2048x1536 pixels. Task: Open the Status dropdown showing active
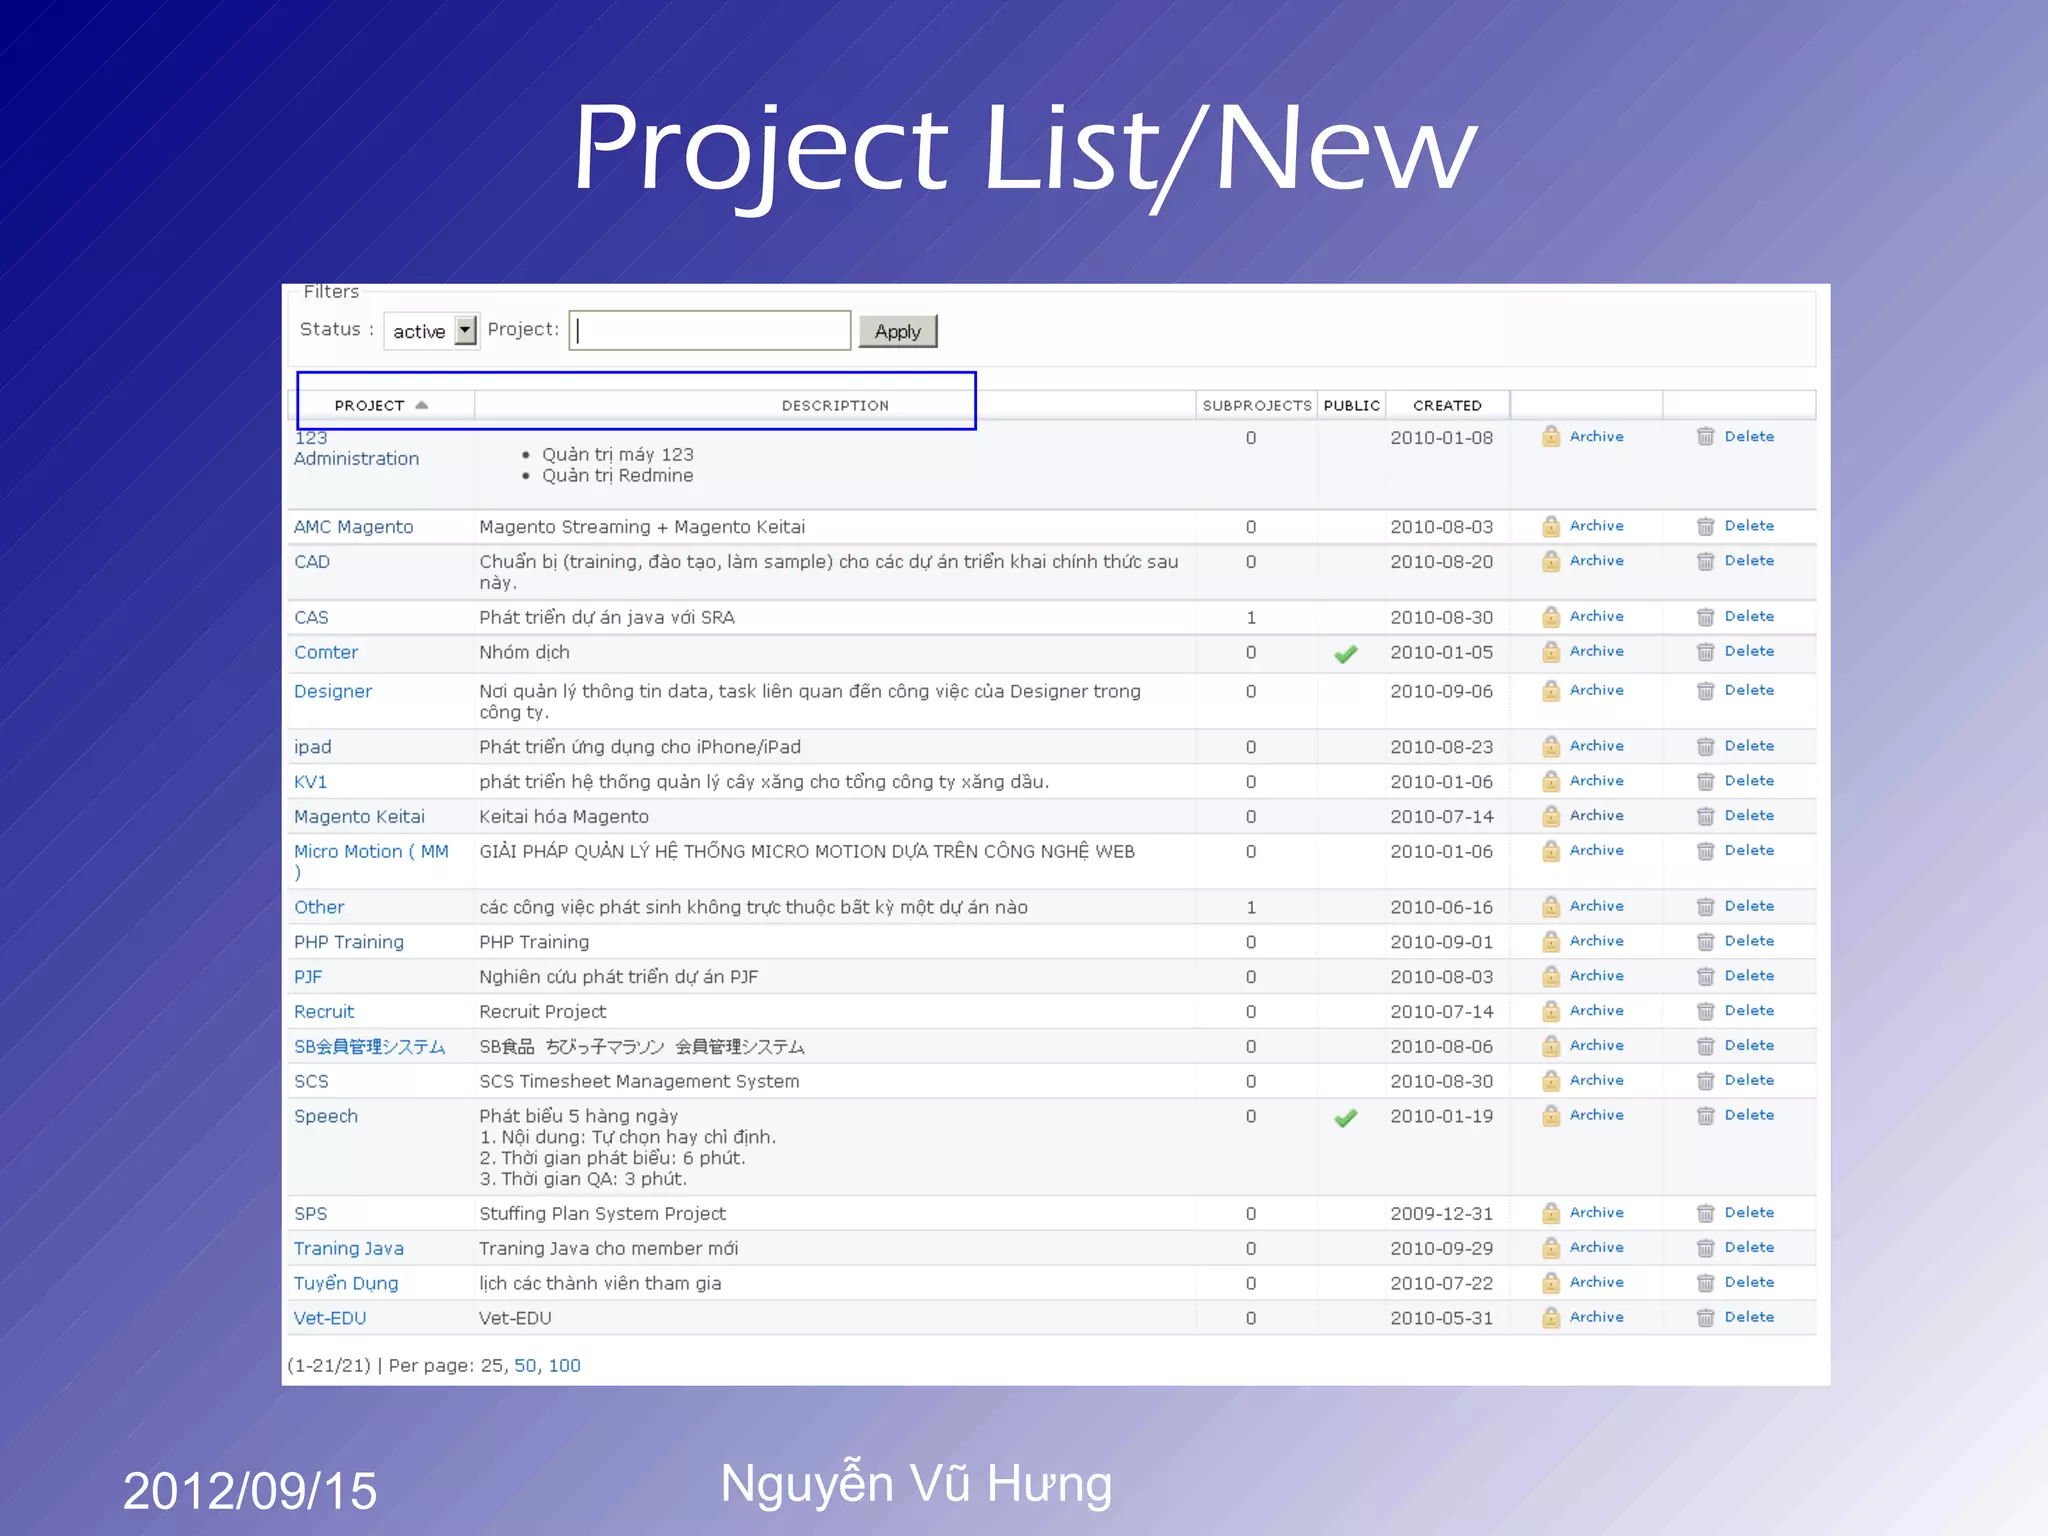point(432,331)
